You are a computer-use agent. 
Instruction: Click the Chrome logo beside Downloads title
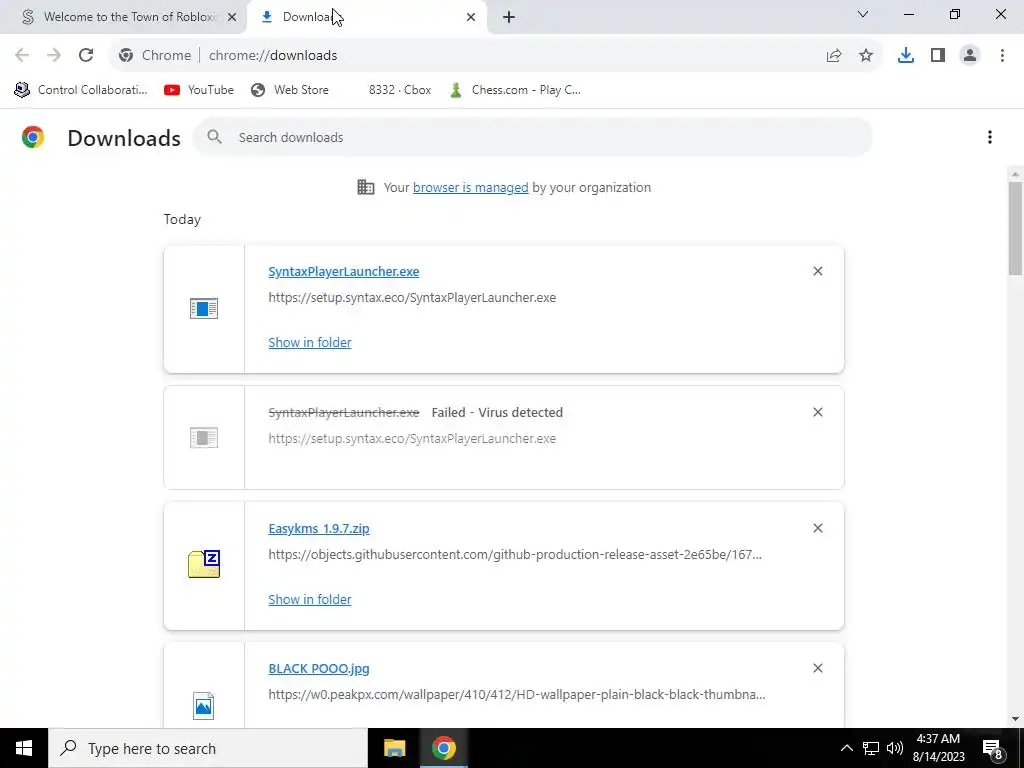tap(33, 137)
